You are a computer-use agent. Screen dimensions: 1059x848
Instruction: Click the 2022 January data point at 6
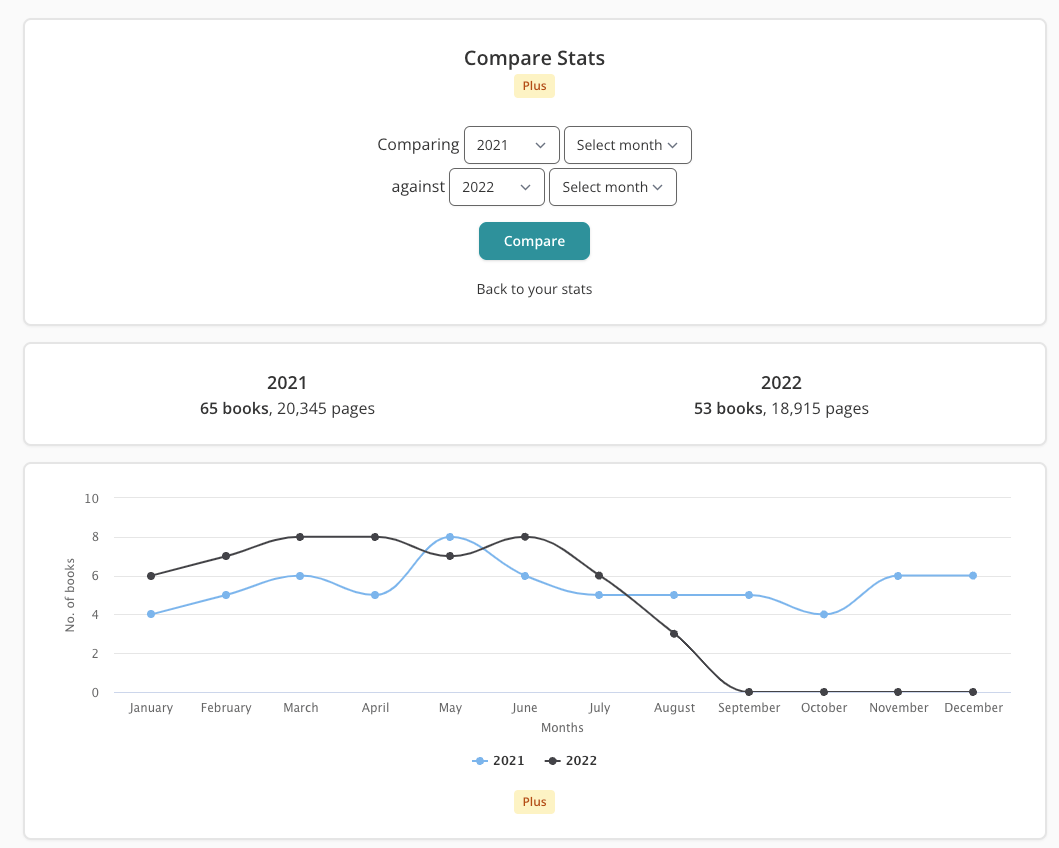(151, 576)
